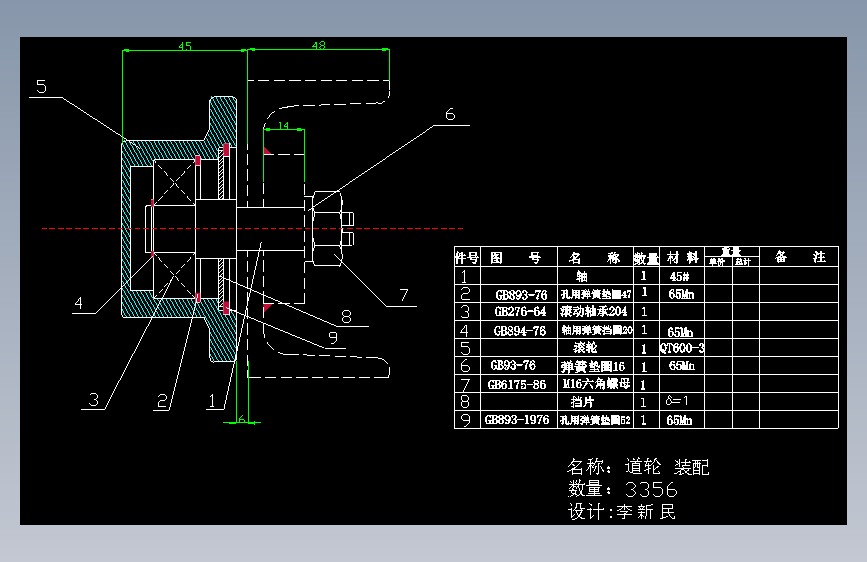The height and width of the screenshot is (562, 867).
Task: Click the '滚轮' name cell
Action: 585,347
